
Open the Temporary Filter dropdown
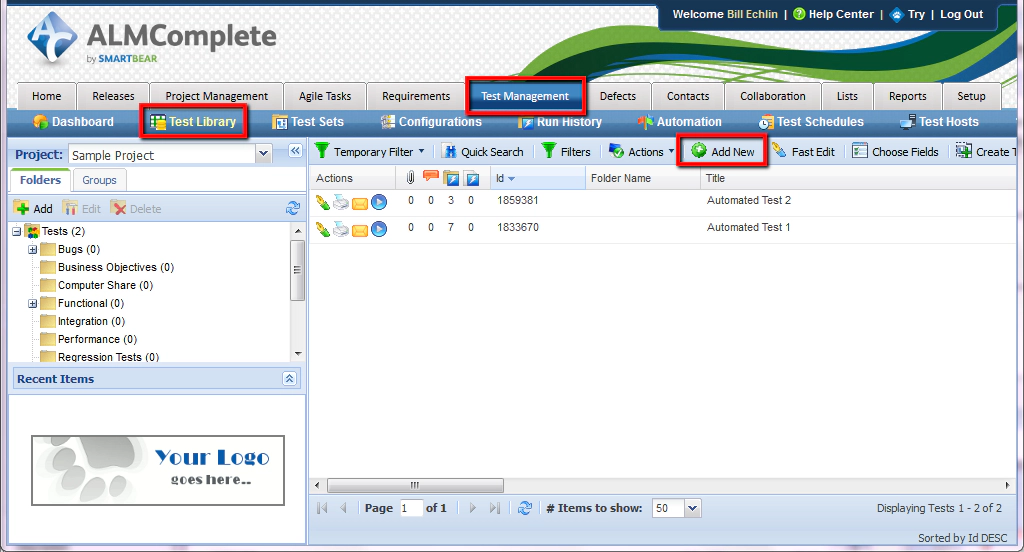[370, 152]
